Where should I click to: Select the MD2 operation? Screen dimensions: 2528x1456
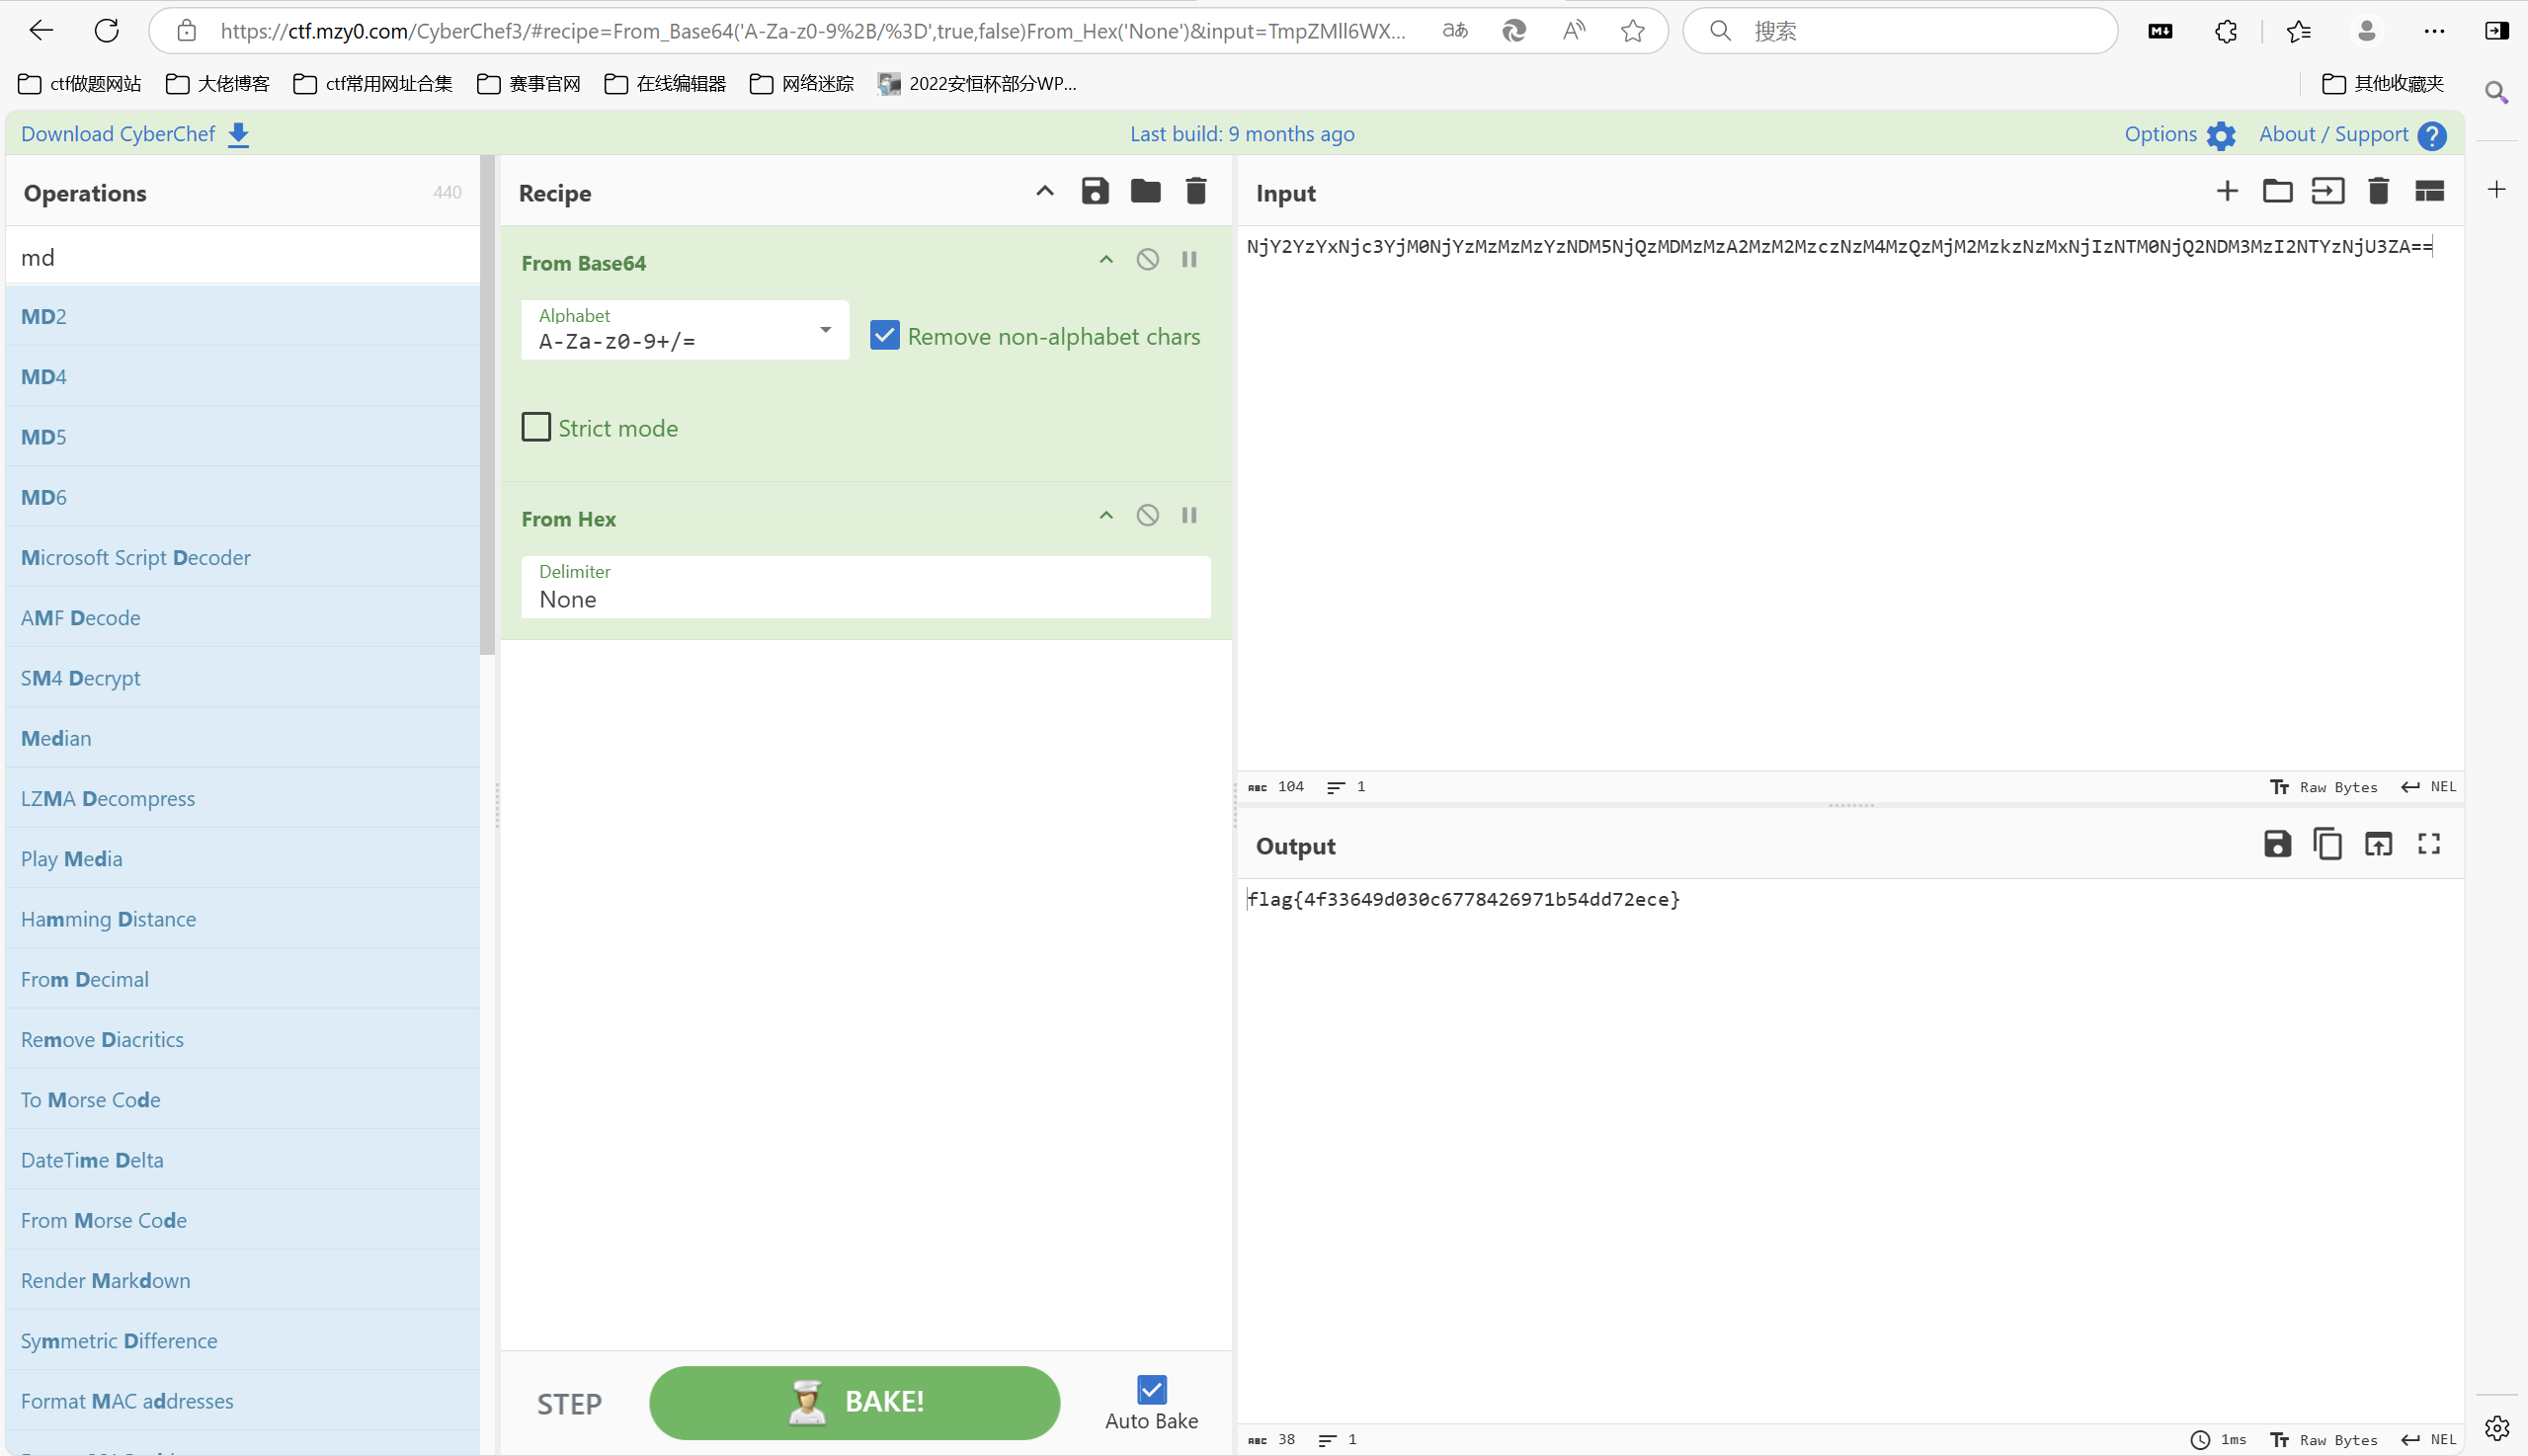pos(242,316)
